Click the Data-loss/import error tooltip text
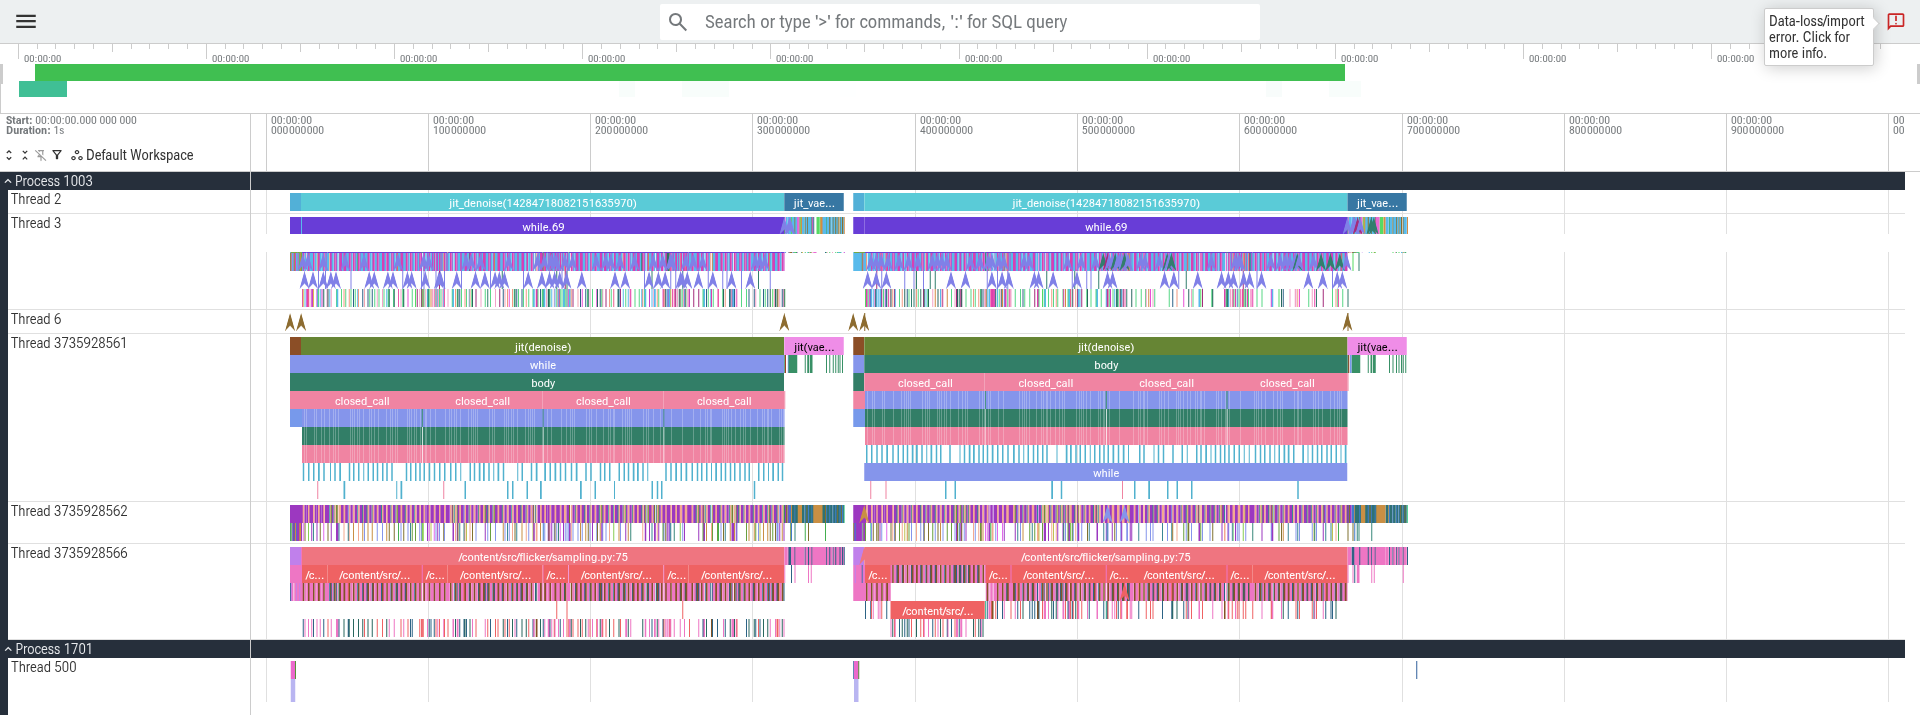Image resolution: width=1920 pixels, height=715 pixels. 1817,37
